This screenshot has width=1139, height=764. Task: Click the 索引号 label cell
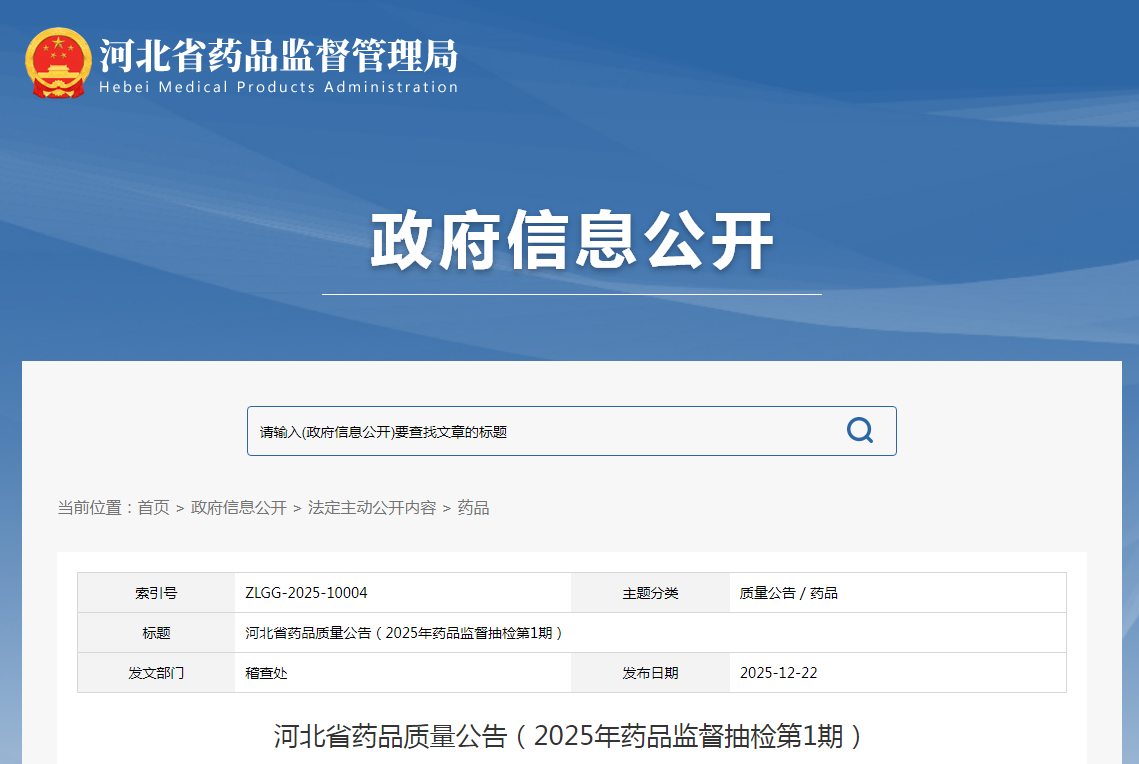point(156,593)
